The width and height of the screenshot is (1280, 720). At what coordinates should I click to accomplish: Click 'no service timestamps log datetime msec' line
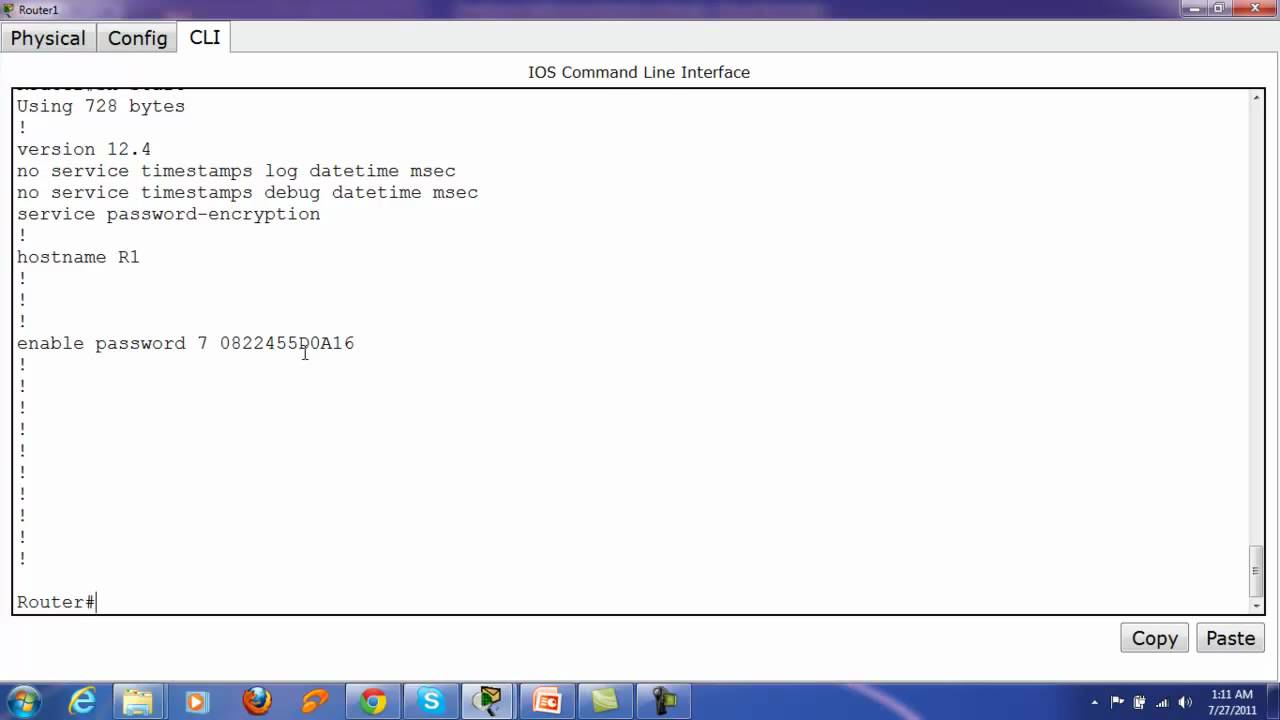(x=236, y=171)
